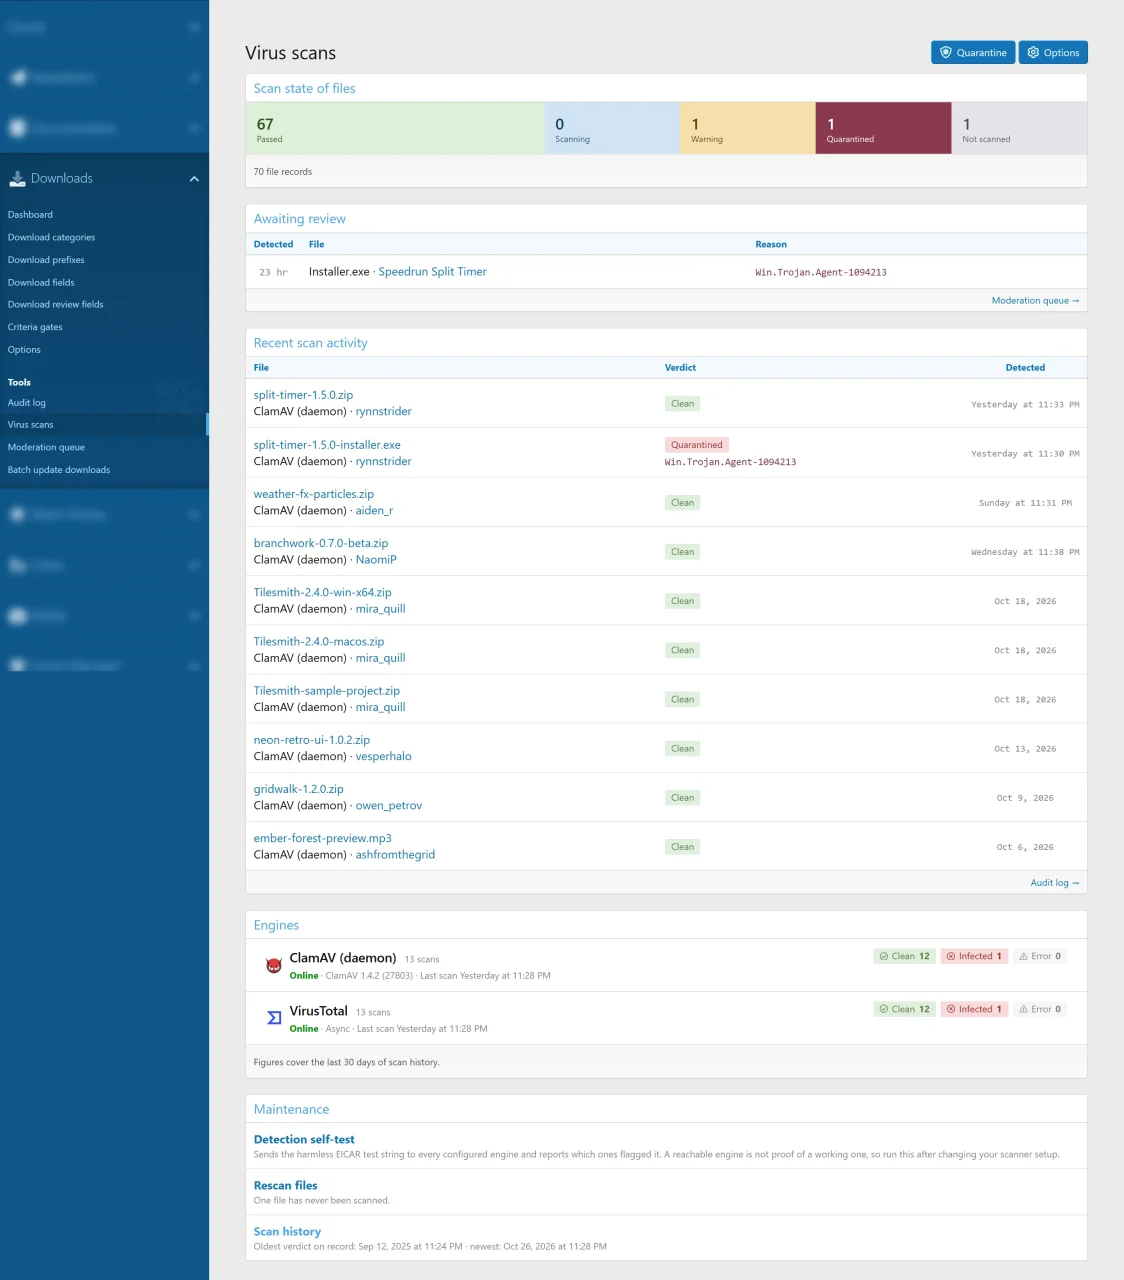Run the Detection self-test
This screenshot has height=1280, width=1124.
304,1140
